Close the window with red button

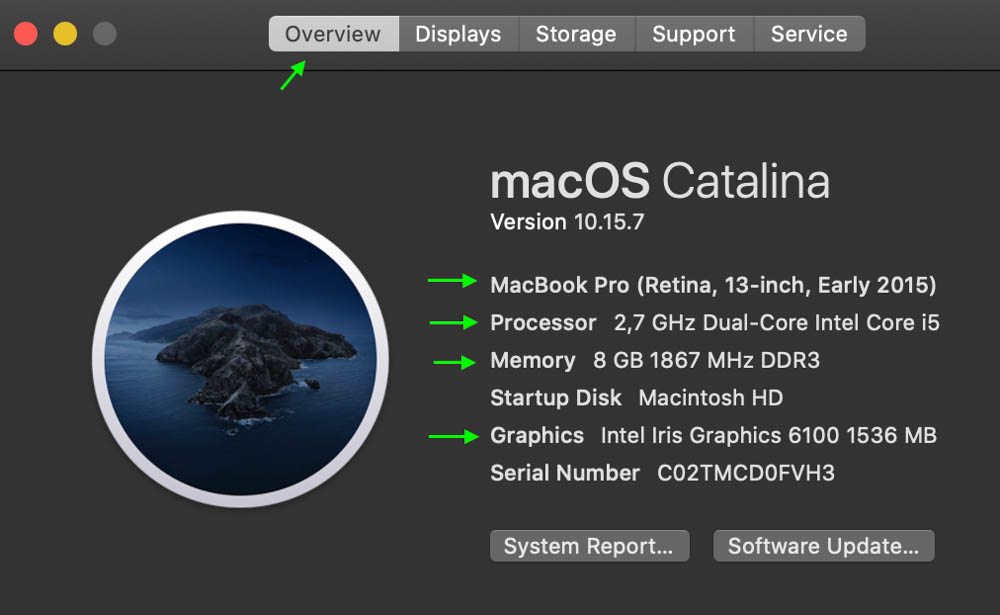(26, 34)
